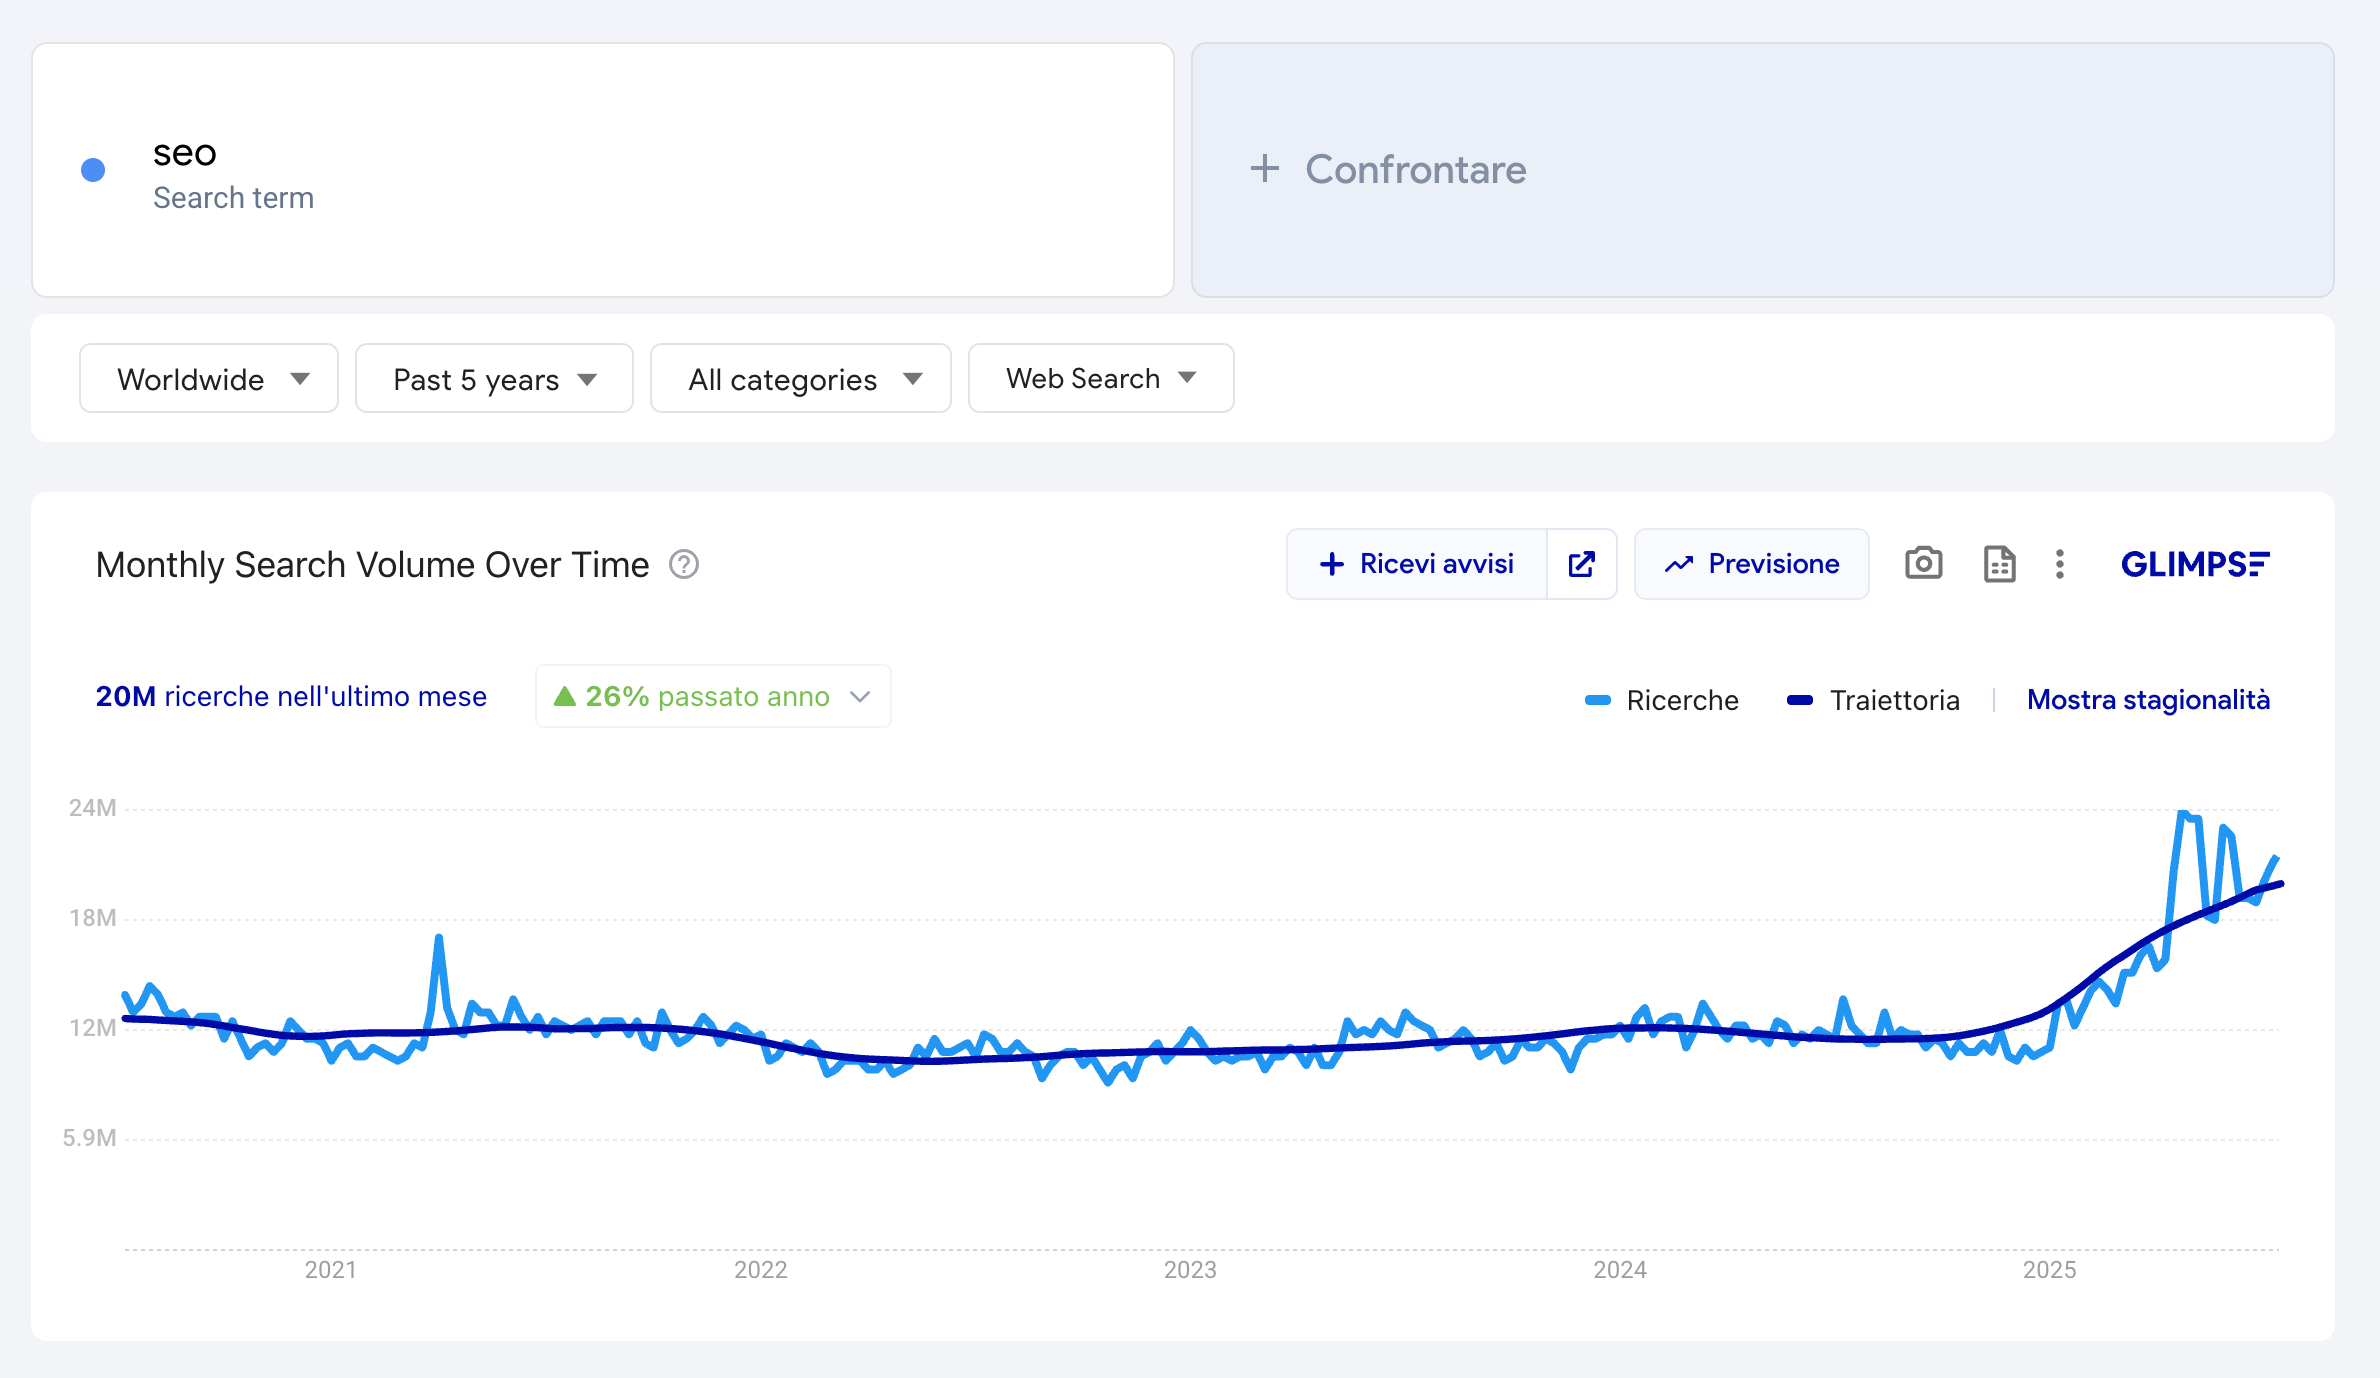Click the external link share icon
Screen dimensions: 2380x1378
click(1581, 564)
